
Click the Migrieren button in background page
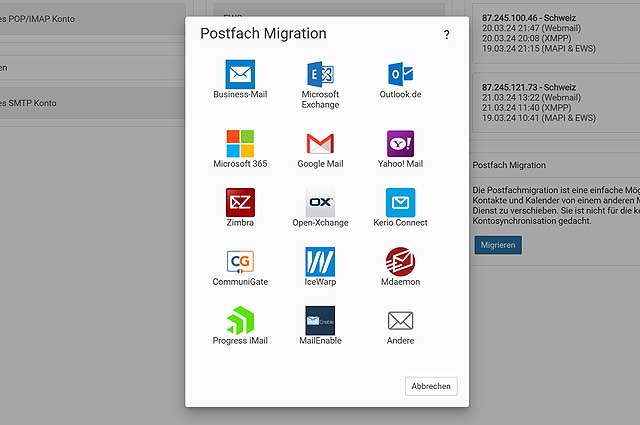coord(498,245)
